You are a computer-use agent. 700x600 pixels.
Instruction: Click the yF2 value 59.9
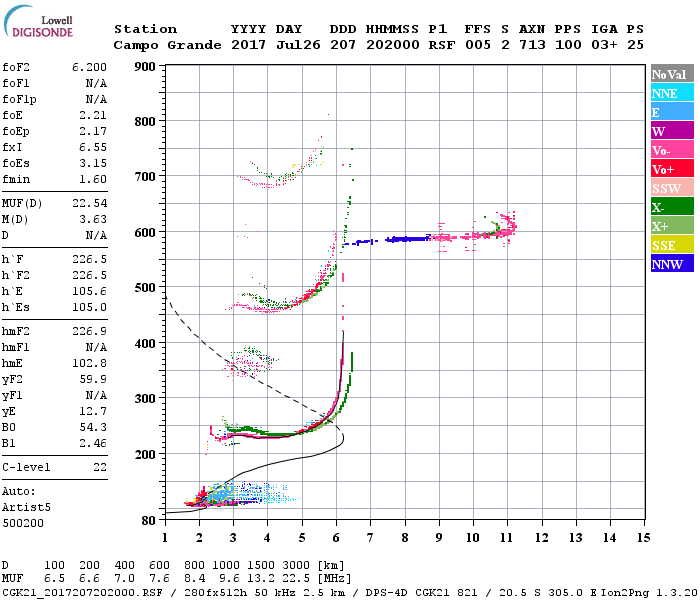[x=93, y=379]
